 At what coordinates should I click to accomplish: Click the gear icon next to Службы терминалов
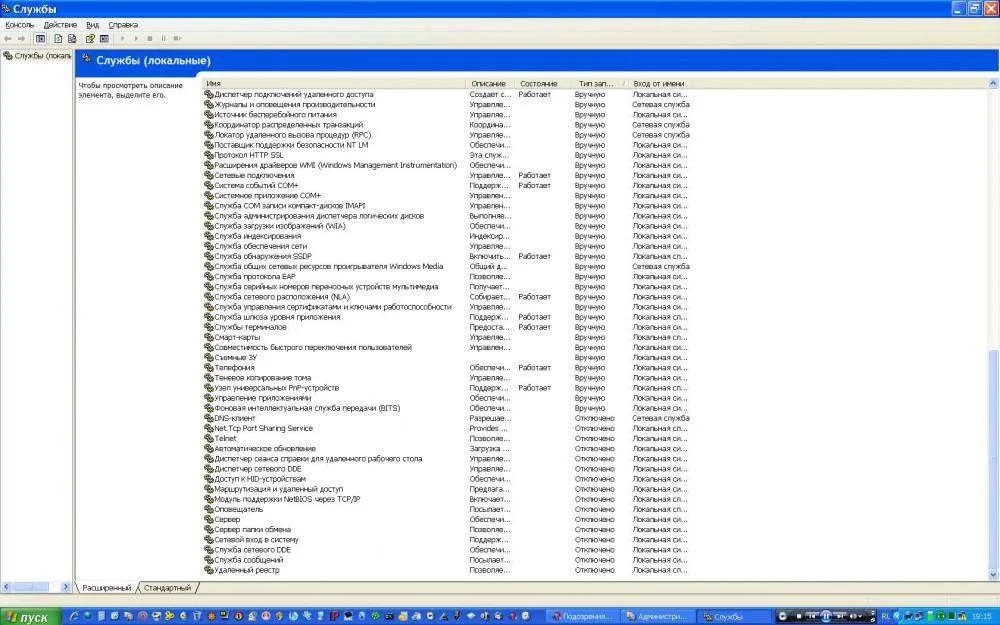click(x=209, y=327)
